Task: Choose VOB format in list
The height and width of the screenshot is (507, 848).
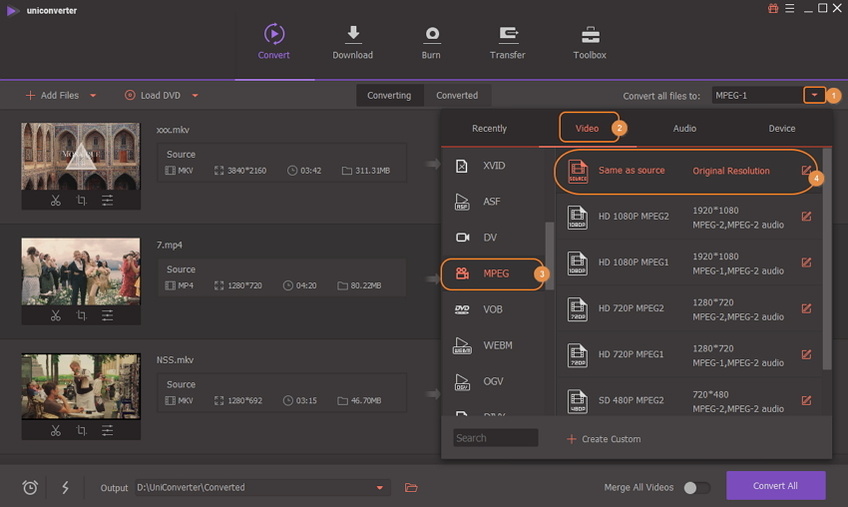Action: click(x=493, y=310)
